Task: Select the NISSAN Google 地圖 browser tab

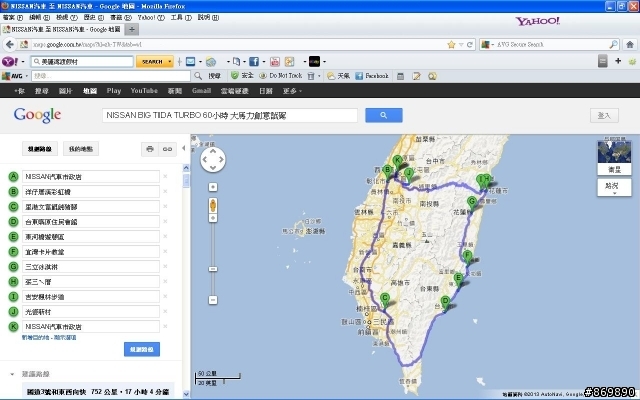Action: pos(62,29)
